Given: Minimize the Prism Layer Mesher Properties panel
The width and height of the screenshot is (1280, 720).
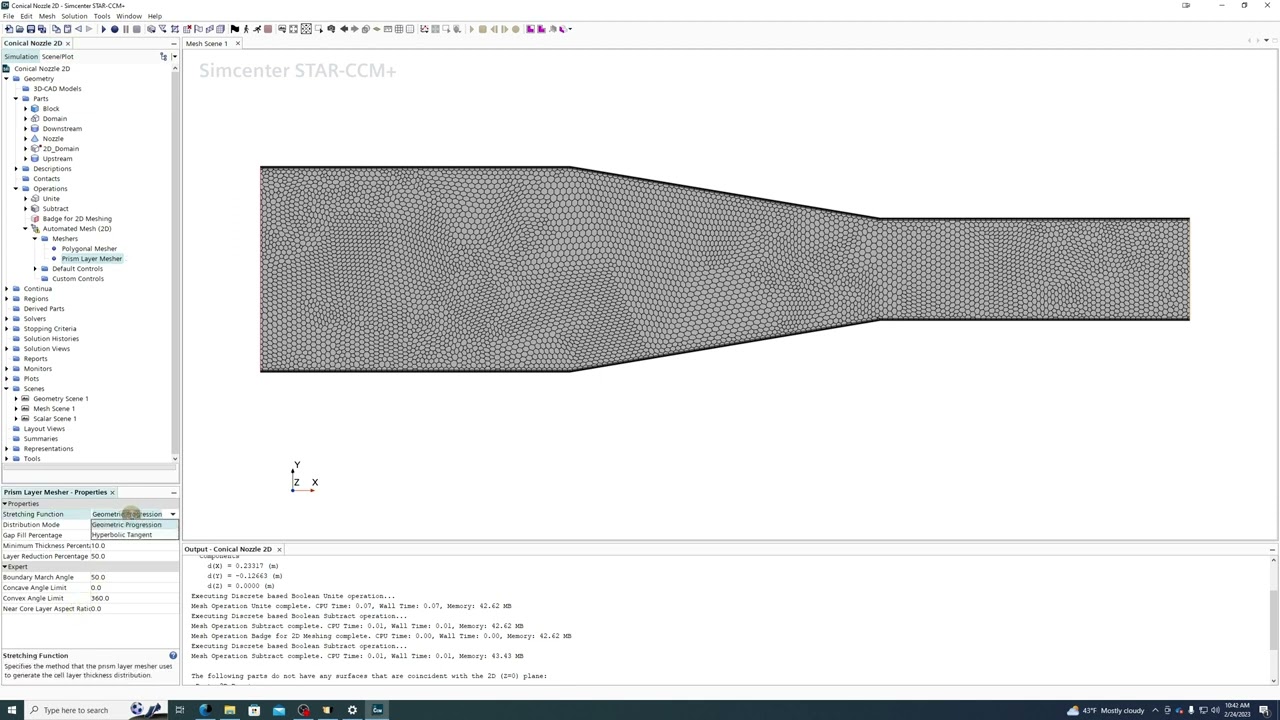Looking at the screenshot, I should pyautogui.click(x=173, y=492).
